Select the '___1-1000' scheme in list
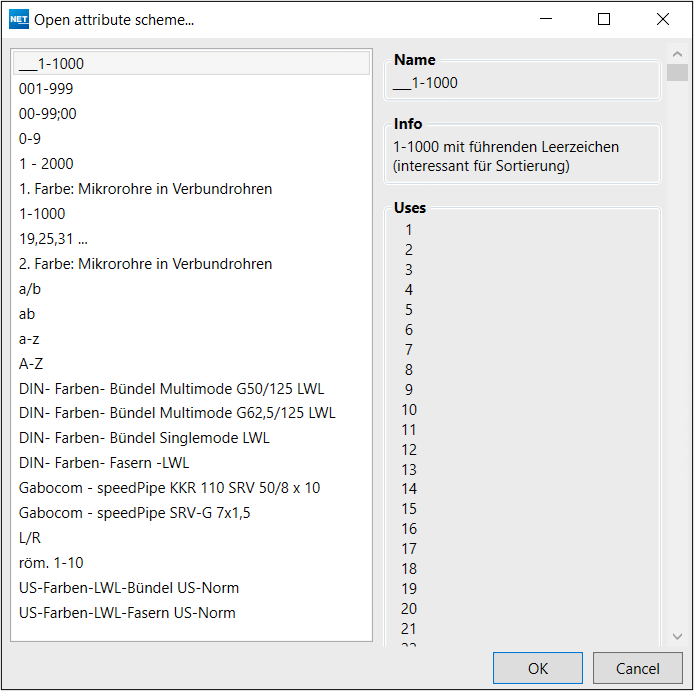Image resolution: width=694 pixels, height=691 pixels. (x=192, y=63)
